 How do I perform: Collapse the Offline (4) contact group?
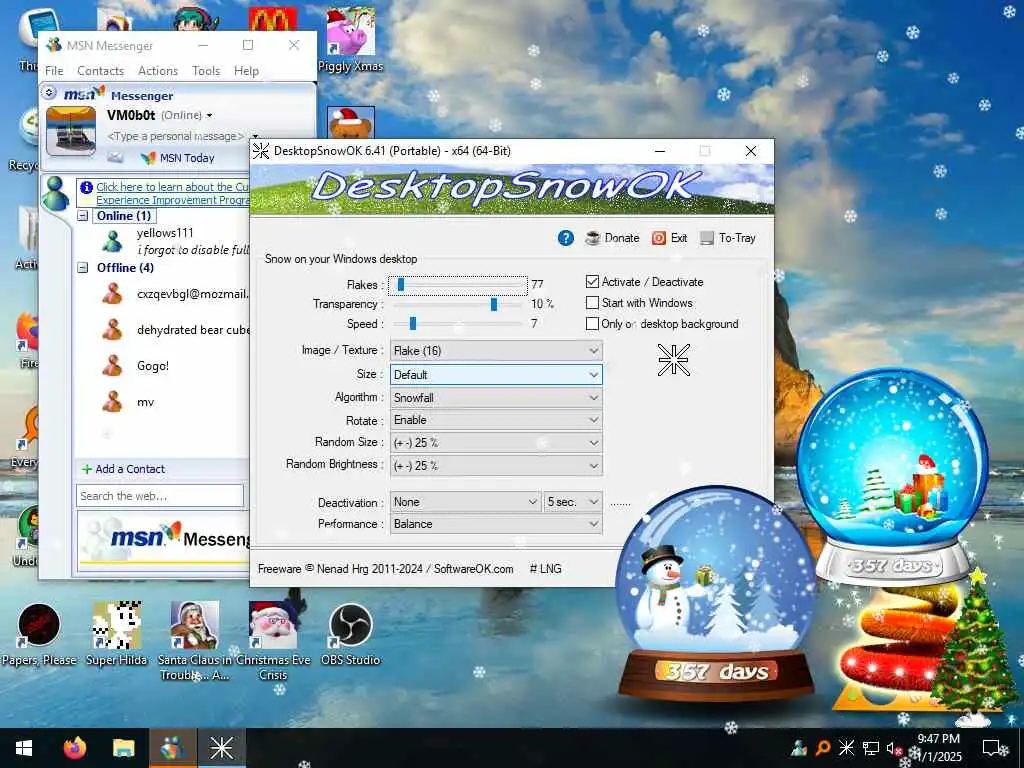[x=83, y=267]
